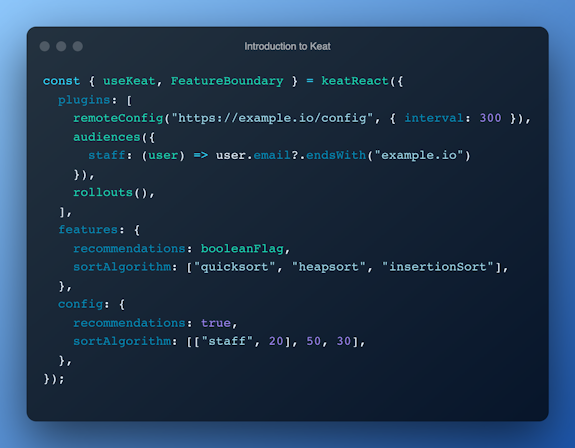This screenshot has height=448, width=575.
Task: Click the endsWith method call
Action: (336, 155)
